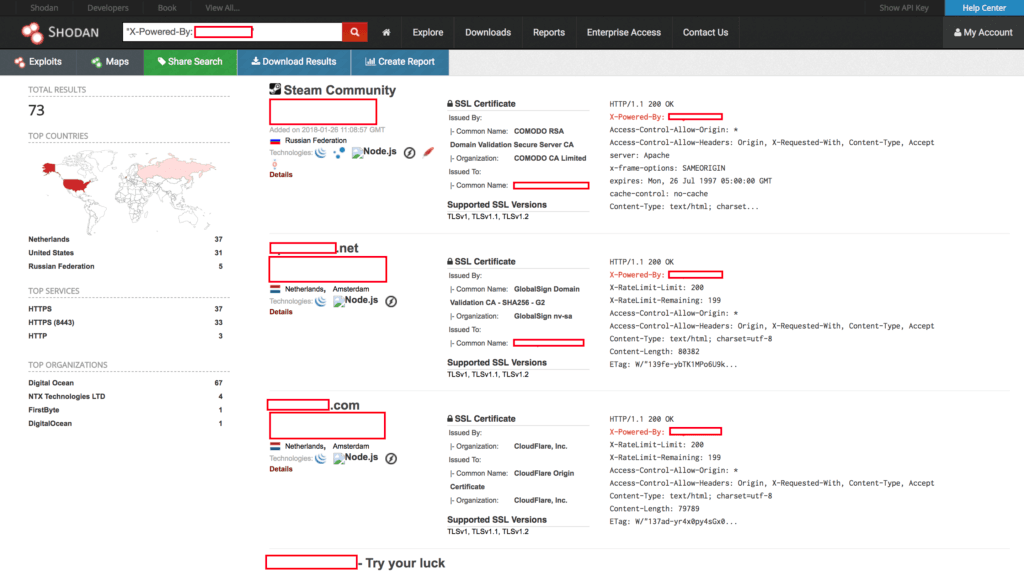Click the Apache feather icon in Steam Community result
1024x571 pixels.
pyautogui.click(x=429, y=153)
